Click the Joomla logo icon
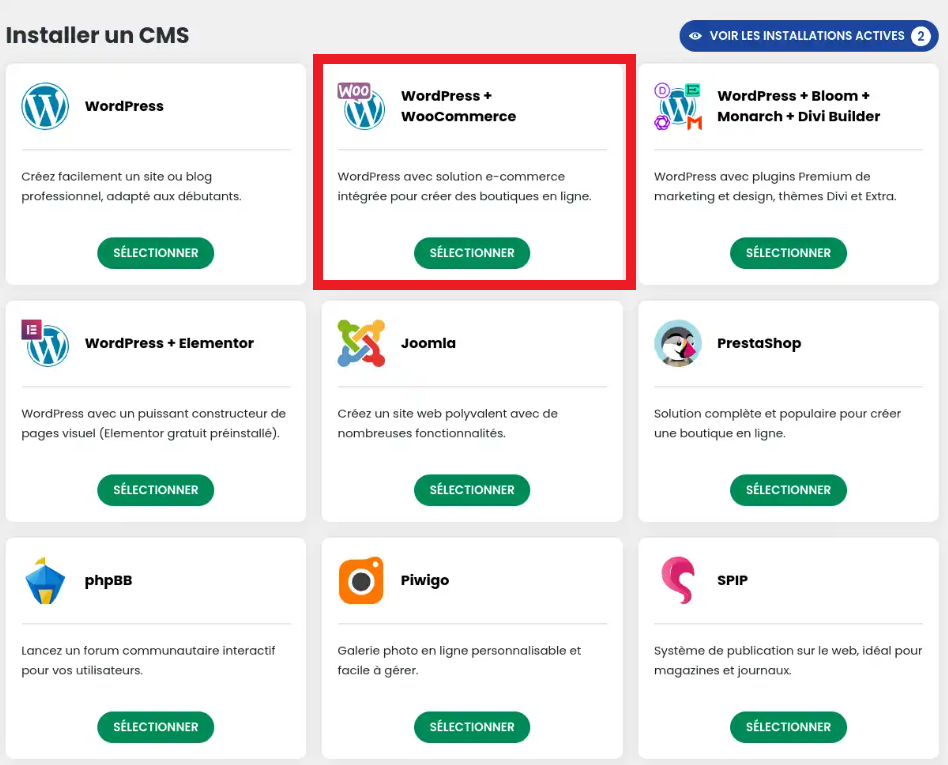 (361, 343)
